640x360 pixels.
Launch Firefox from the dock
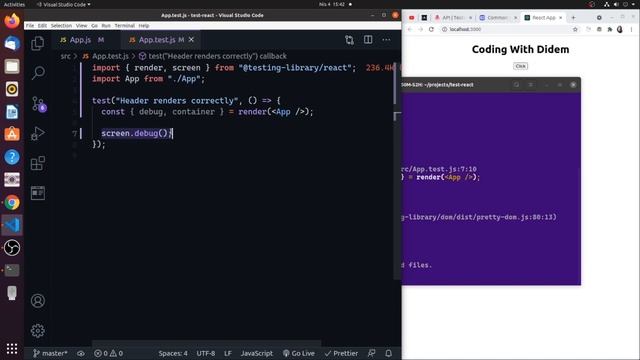click(x=12, y=20)
